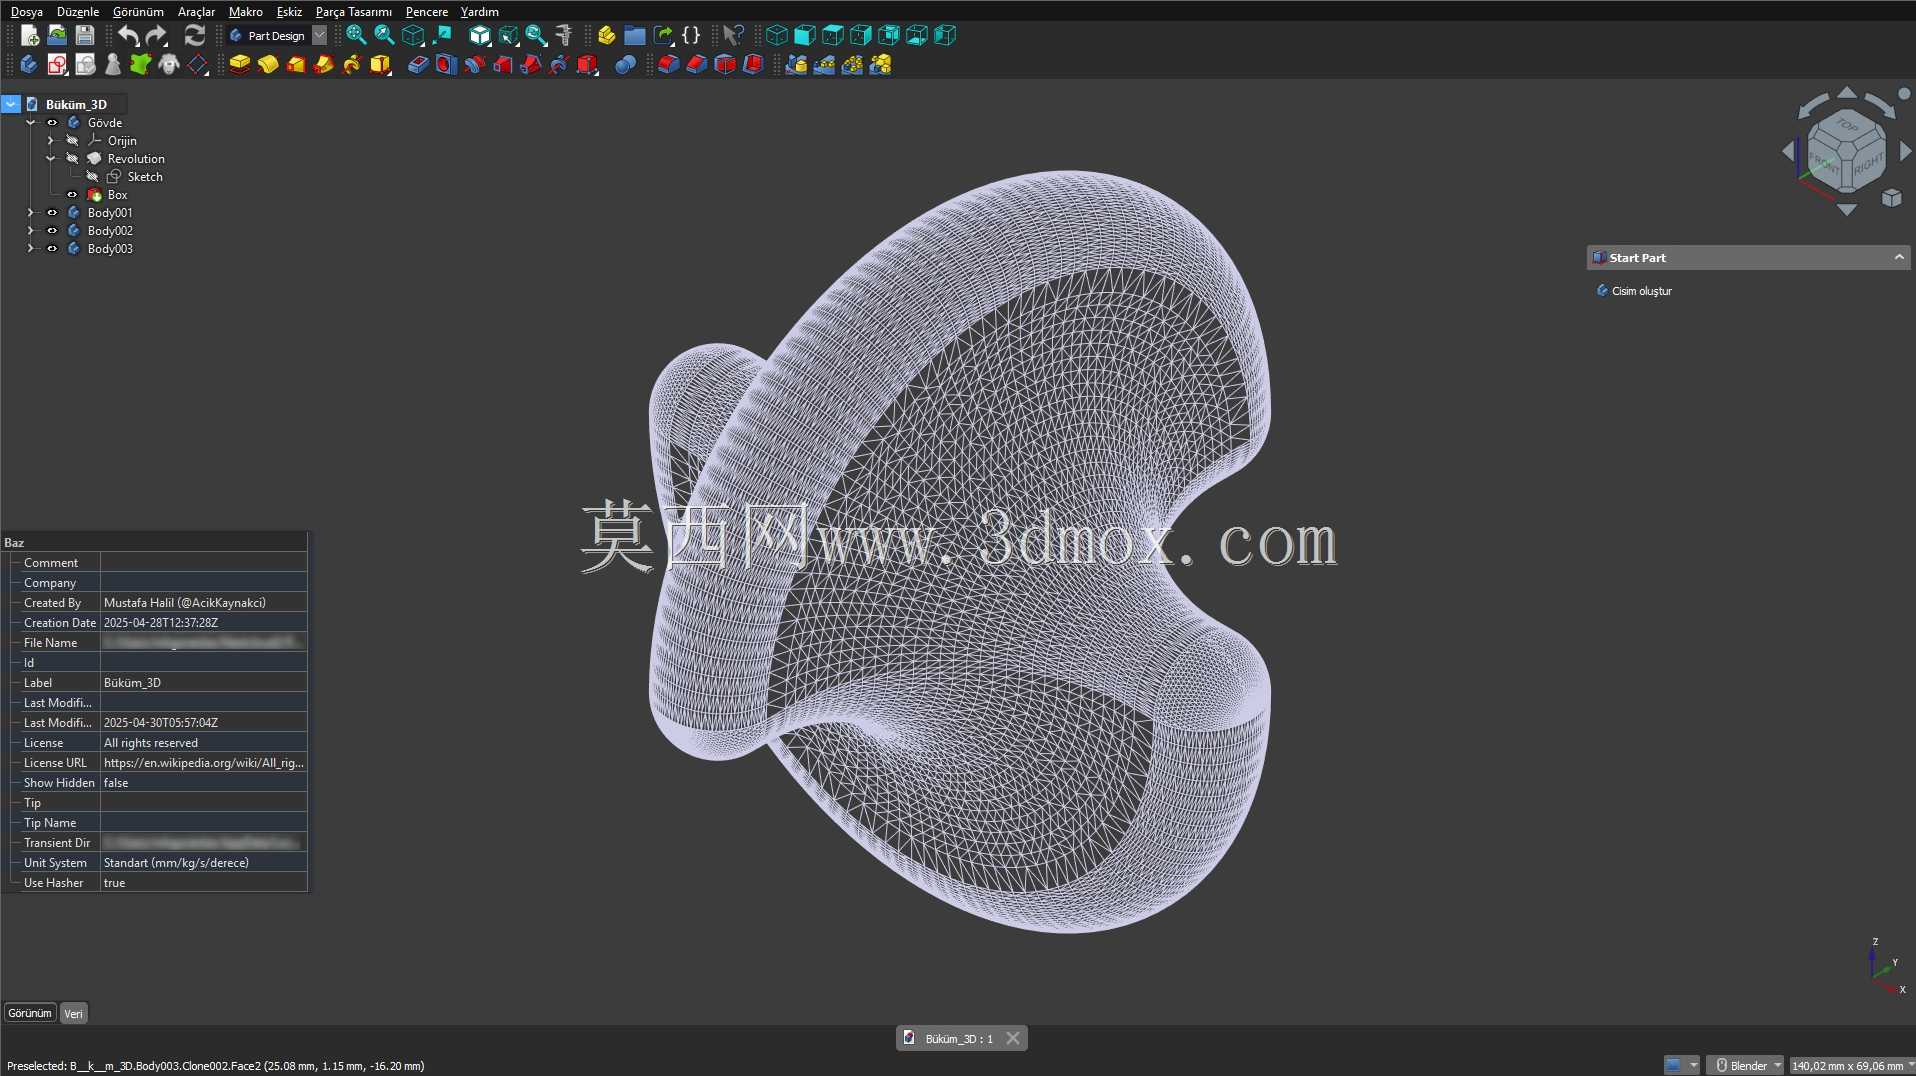Create a new document with the toolbar icon

(x=30, y=36)
